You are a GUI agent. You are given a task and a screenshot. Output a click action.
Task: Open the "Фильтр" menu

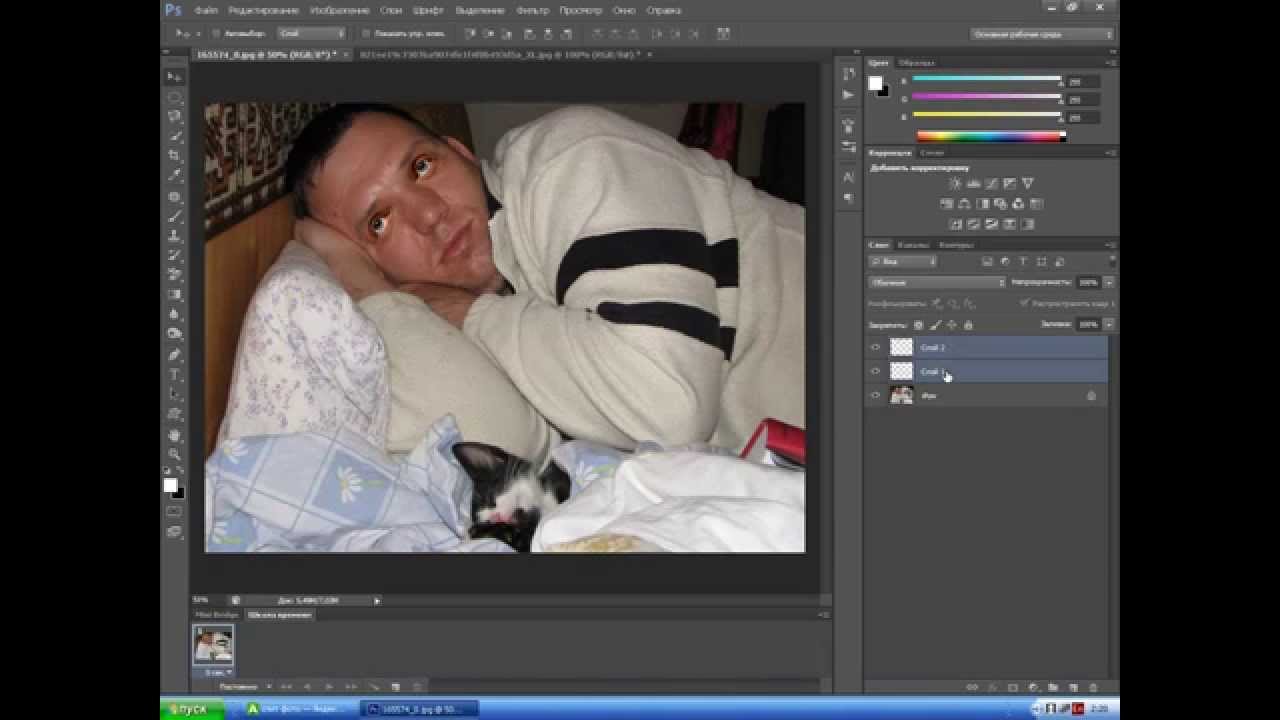tap(533, 10)
